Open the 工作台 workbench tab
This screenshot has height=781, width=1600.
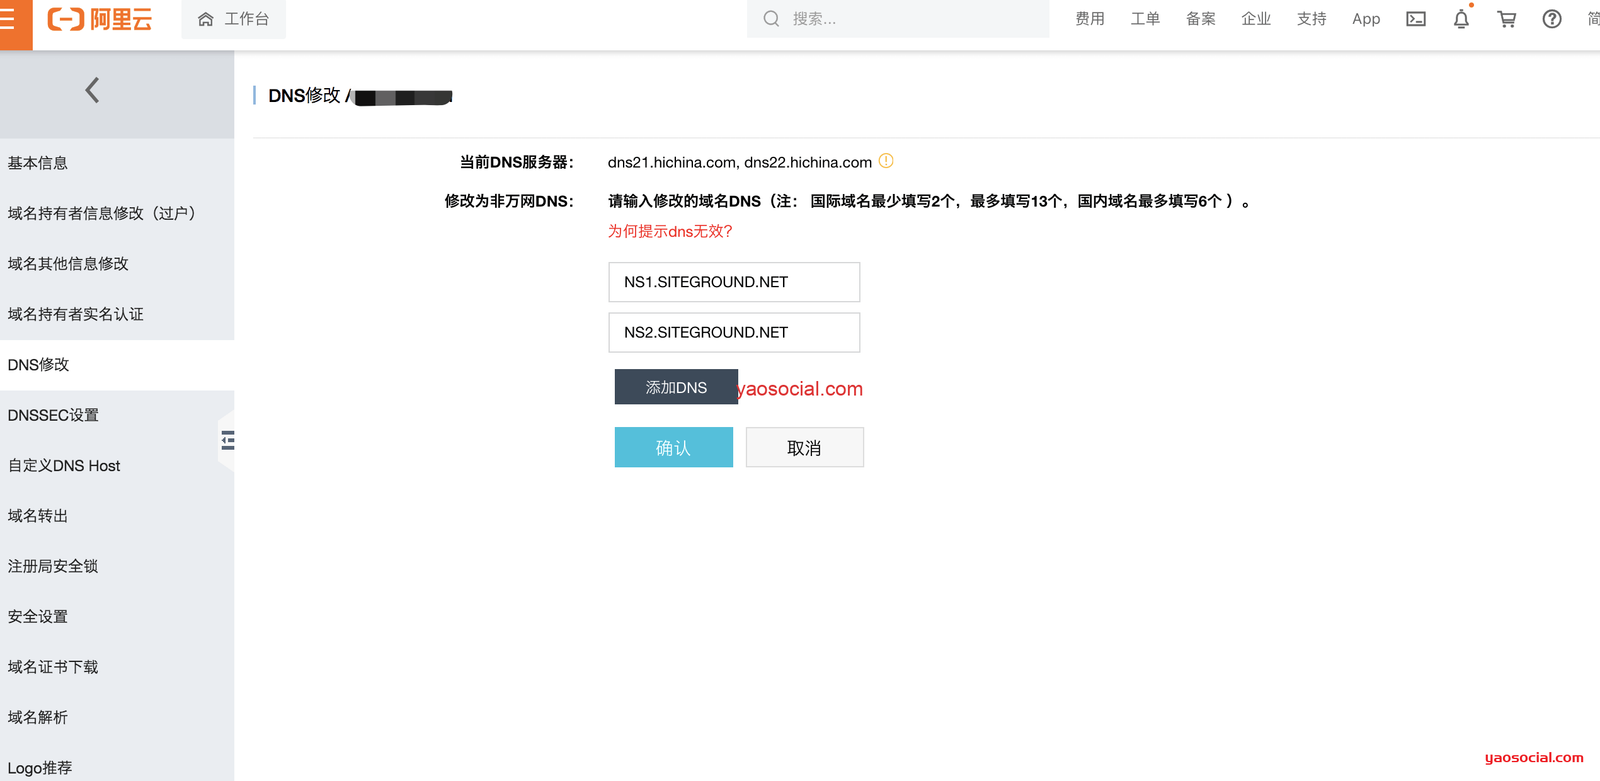[x=234, y=19]
